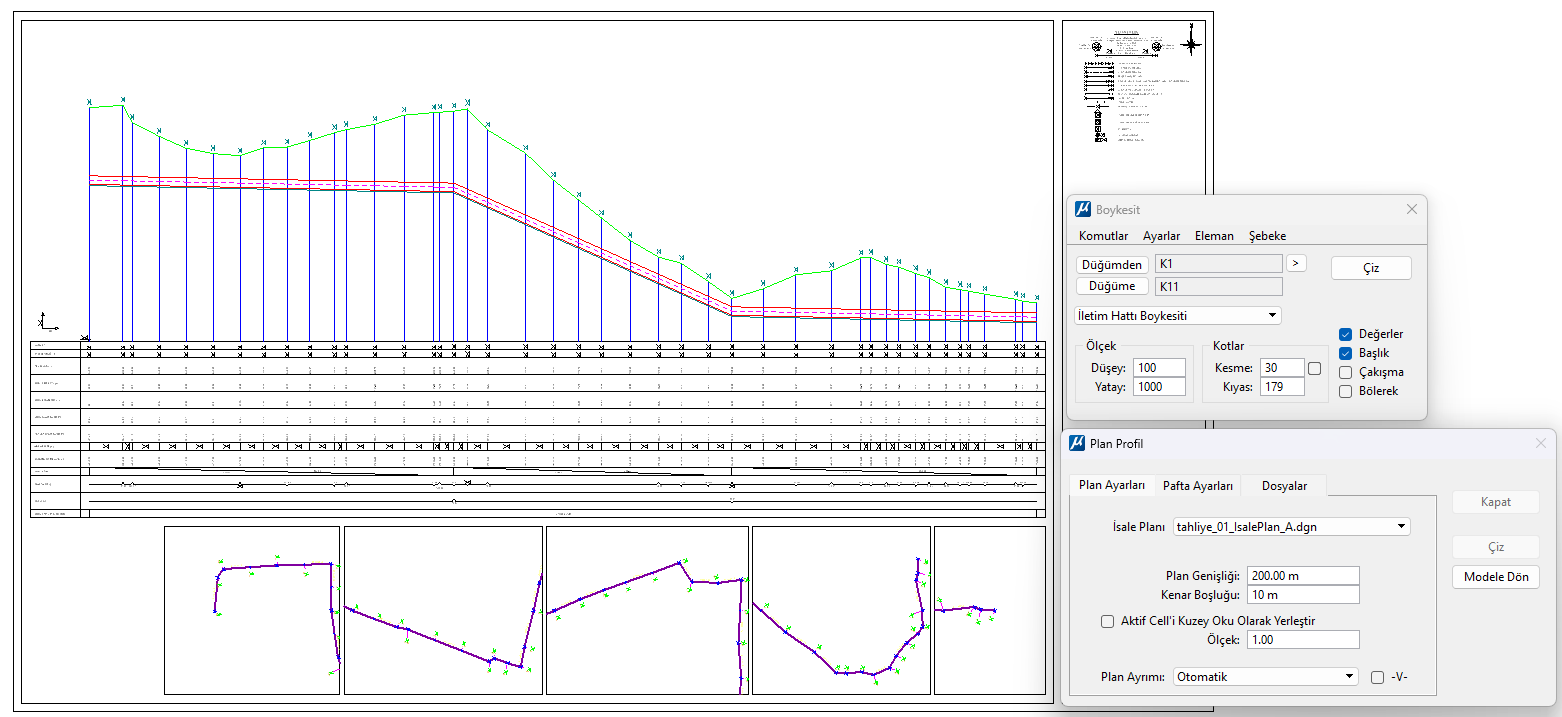1562x717 pixels.
Task: Open the İletim Hattı Boykesiti dropdown
Action: [x=1177, y=316]
